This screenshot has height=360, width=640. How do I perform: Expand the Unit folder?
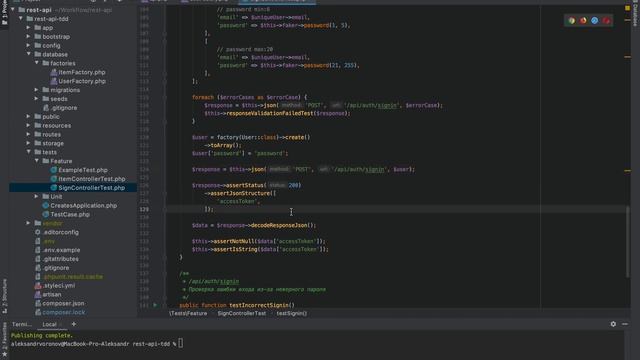[x=37, y=196]
